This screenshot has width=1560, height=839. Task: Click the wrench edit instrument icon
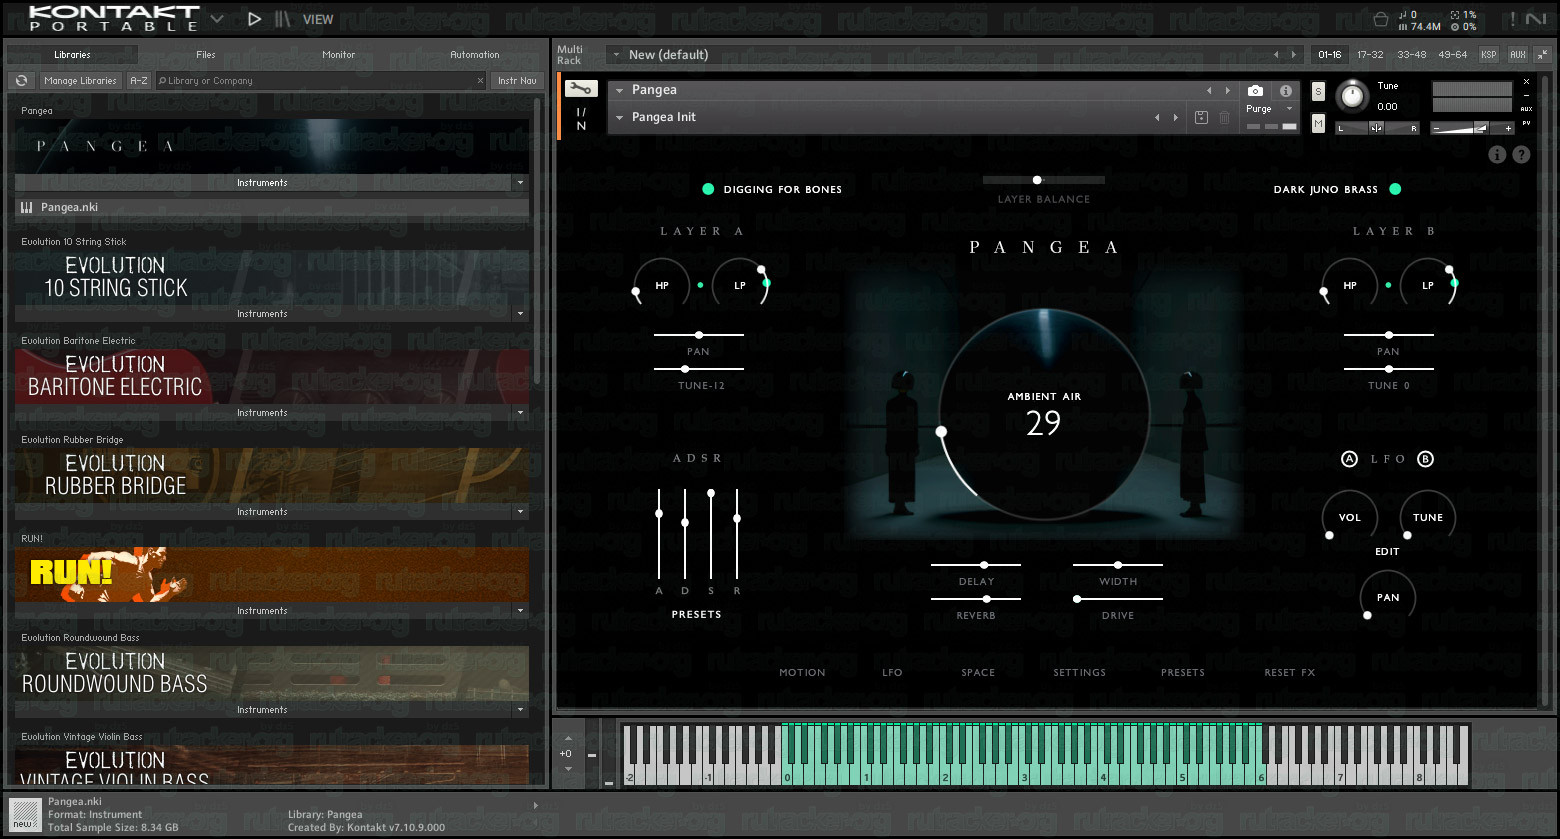point(581,89)
